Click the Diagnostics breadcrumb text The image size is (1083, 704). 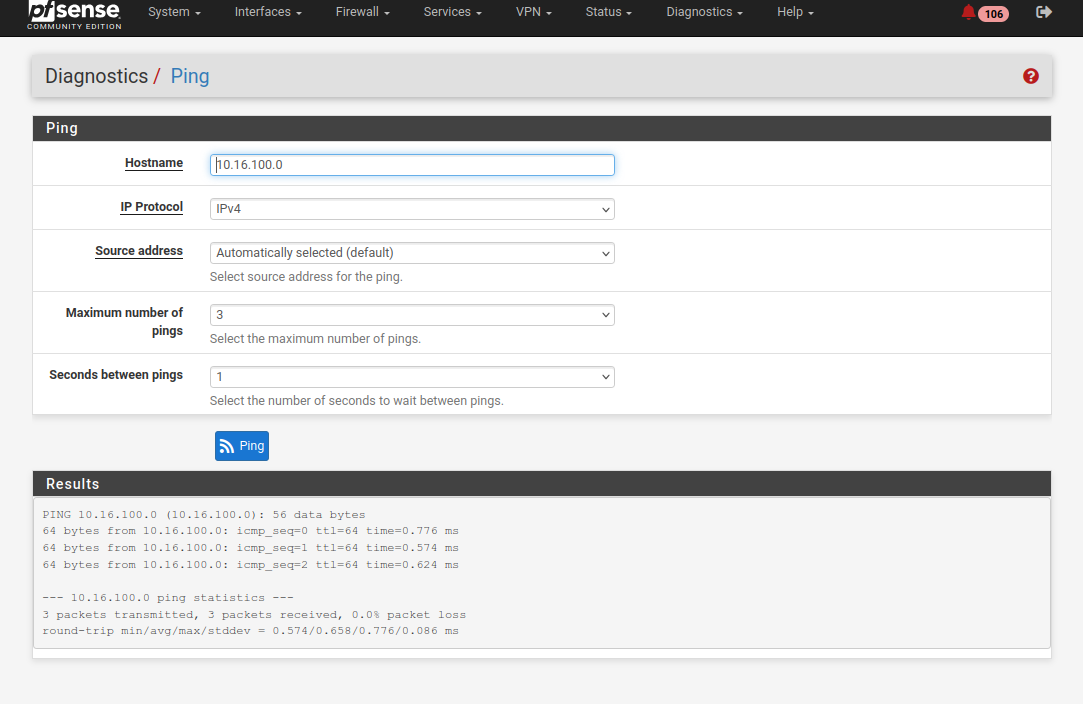[x=97, y=76]
